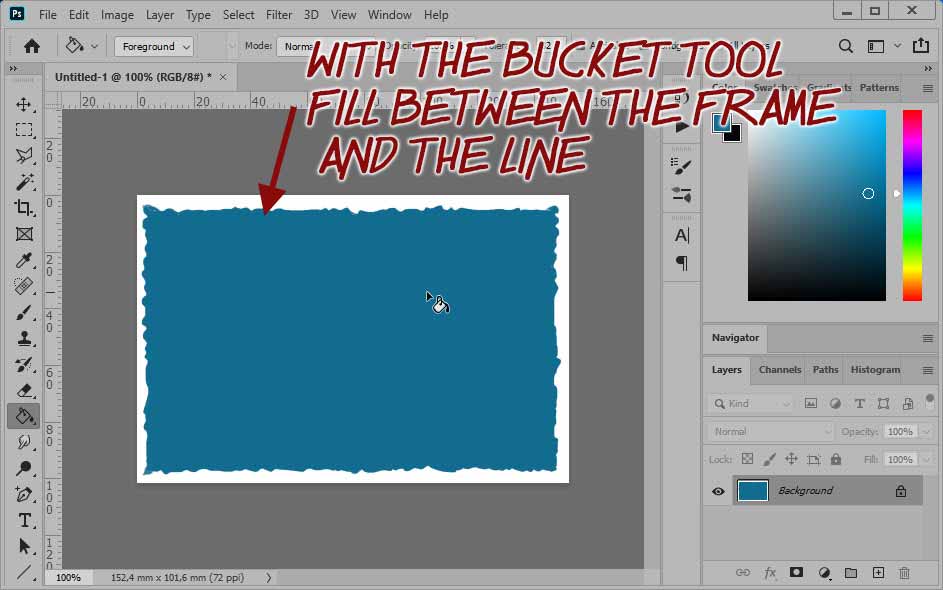Go to Photoshop Home screen
This screenshot has height=590, width=943.
[x=32, y=46]
